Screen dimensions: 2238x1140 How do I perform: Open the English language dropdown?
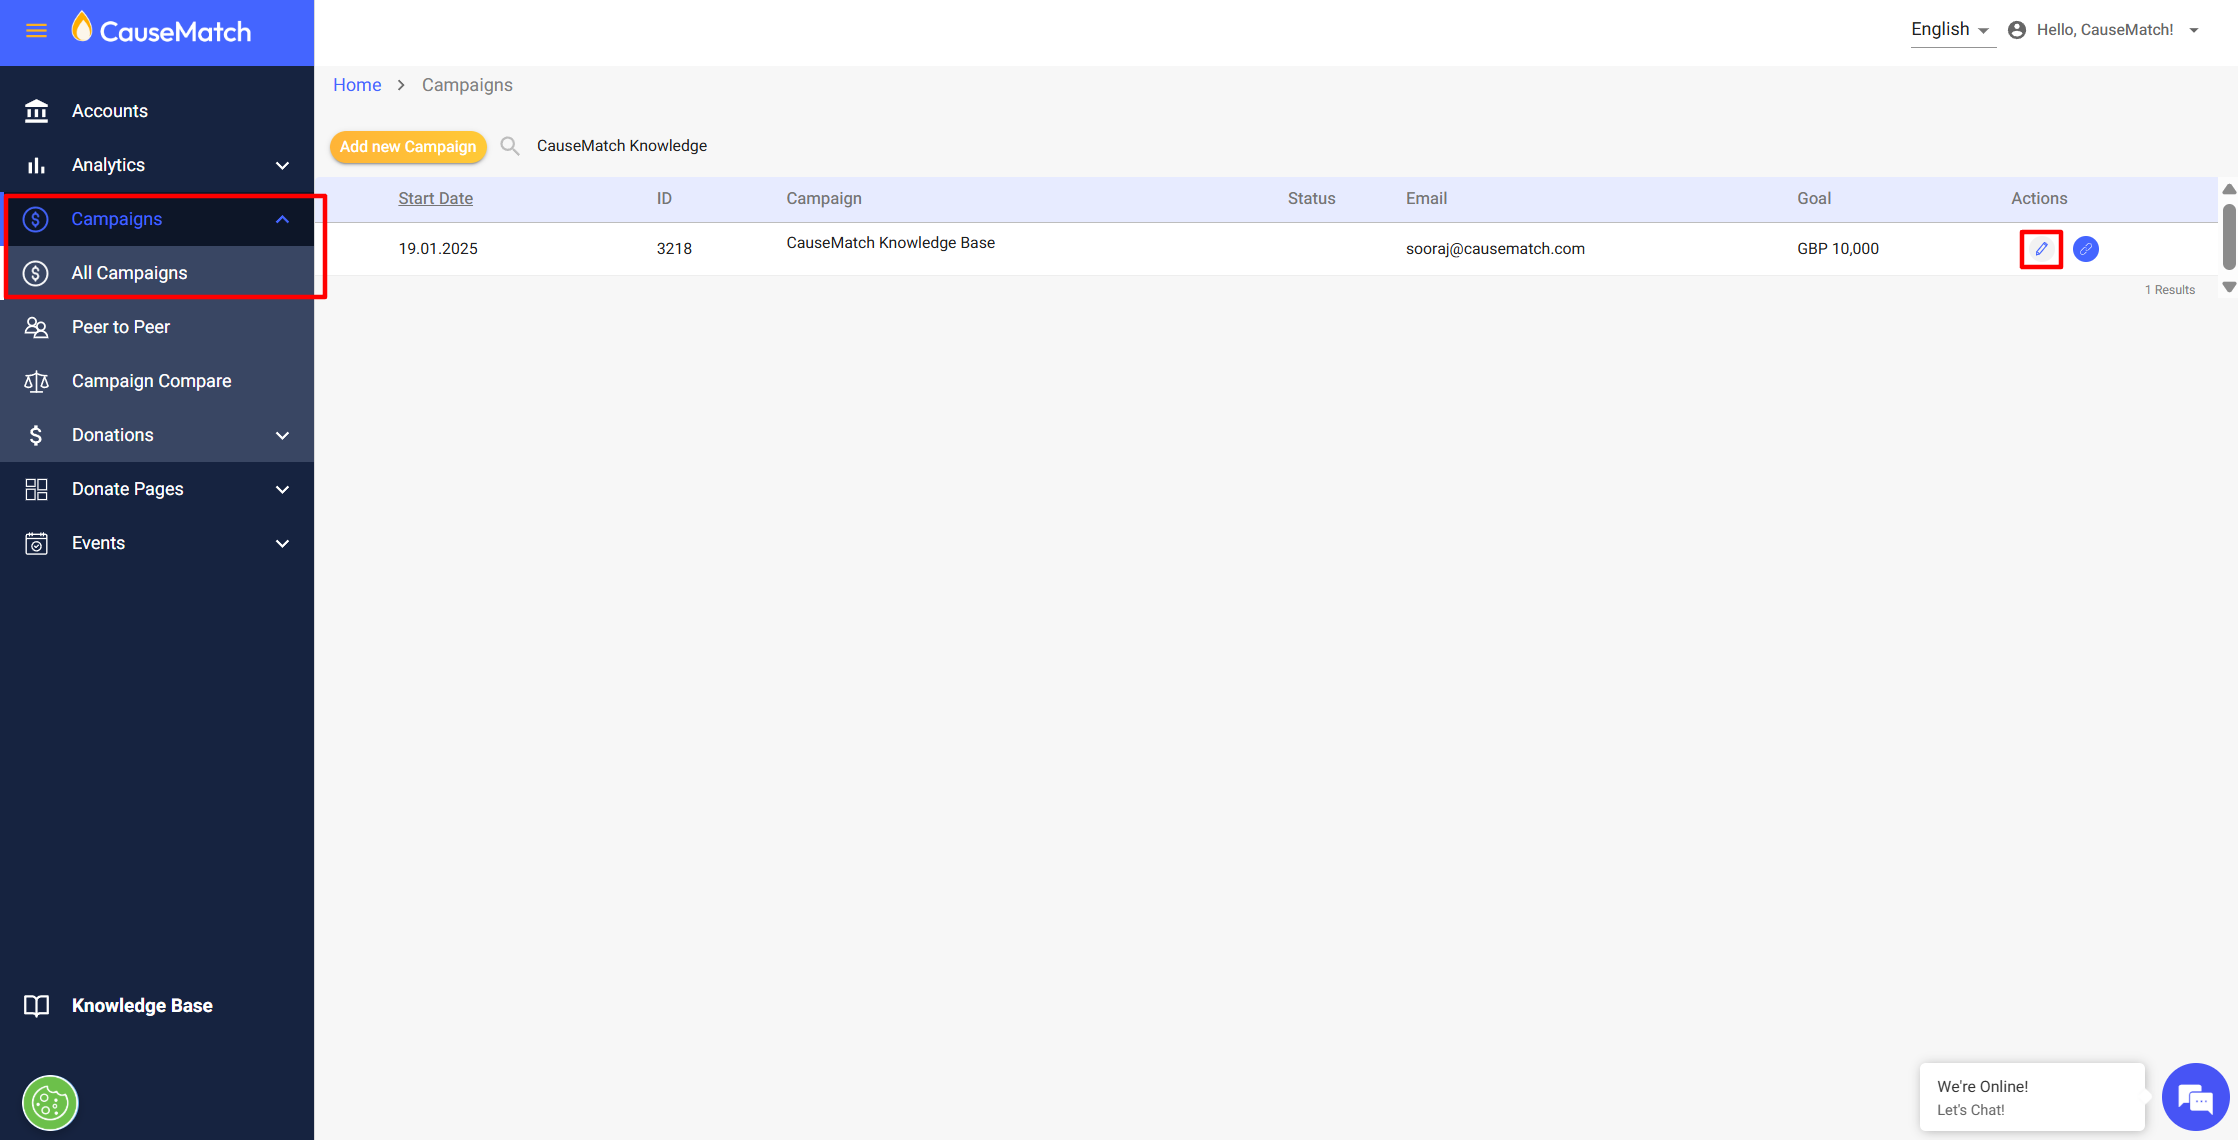coord(1950,30)
